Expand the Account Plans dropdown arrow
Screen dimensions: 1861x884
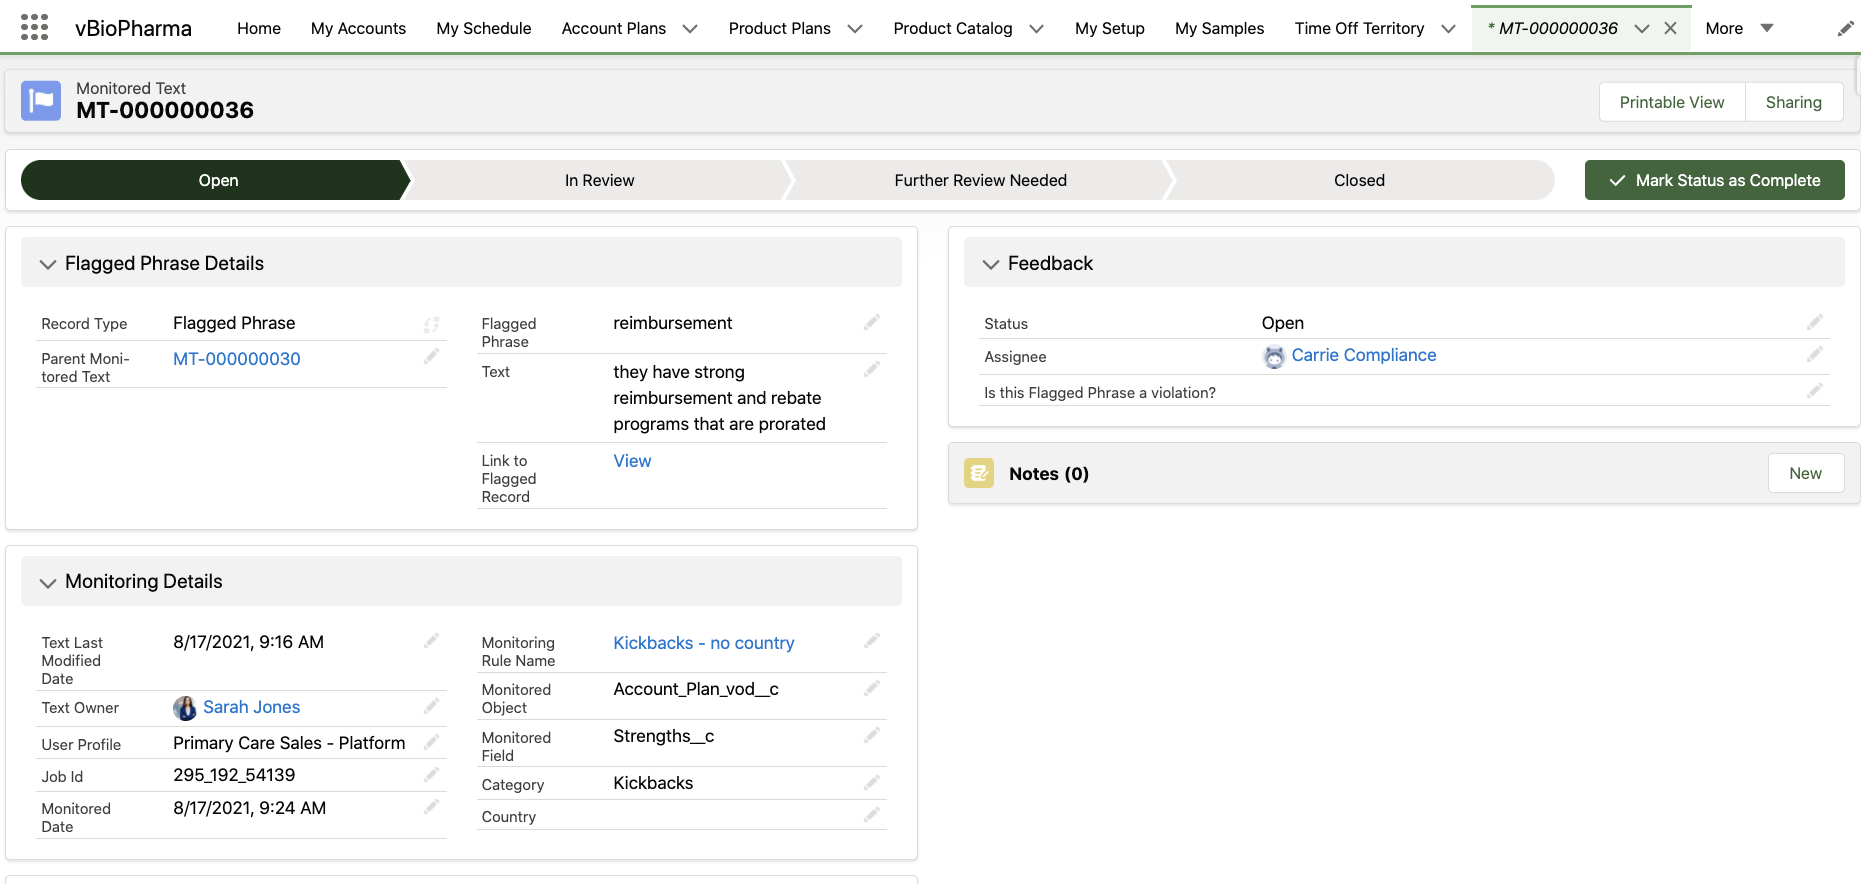click(x=690, y=29)
